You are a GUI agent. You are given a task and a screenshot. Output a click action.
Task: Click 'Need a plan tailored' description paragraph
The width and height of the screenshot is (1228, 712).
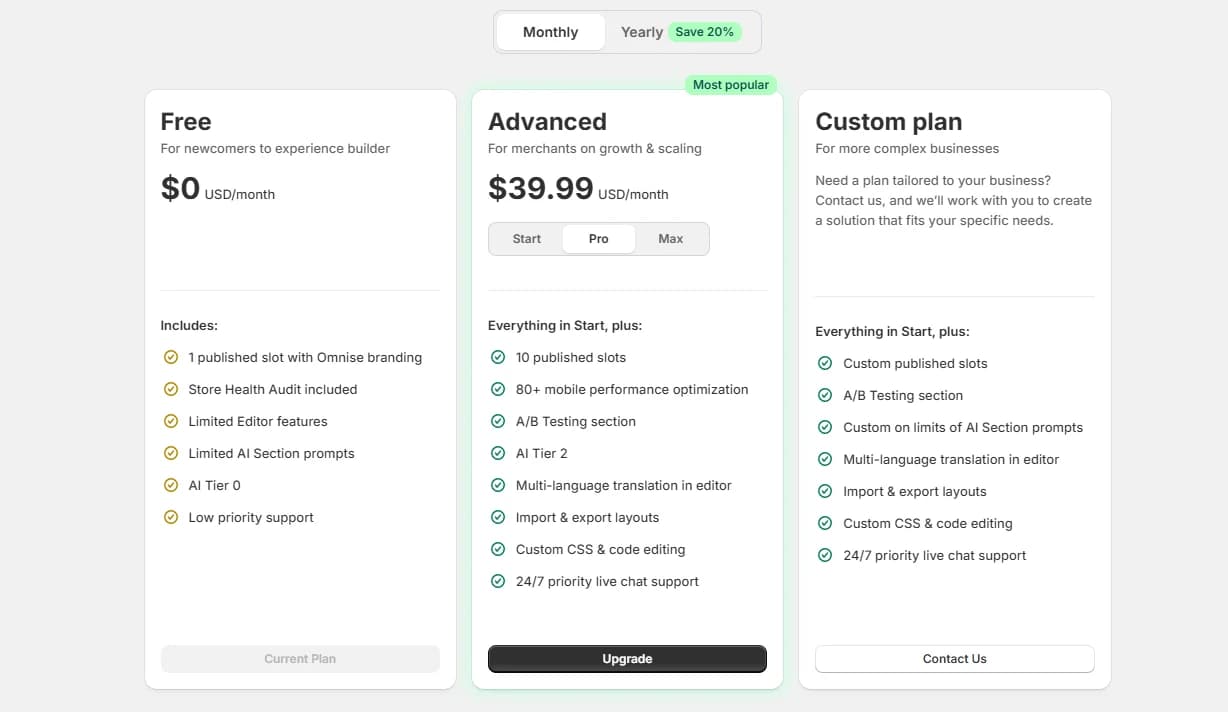[953, 200]
